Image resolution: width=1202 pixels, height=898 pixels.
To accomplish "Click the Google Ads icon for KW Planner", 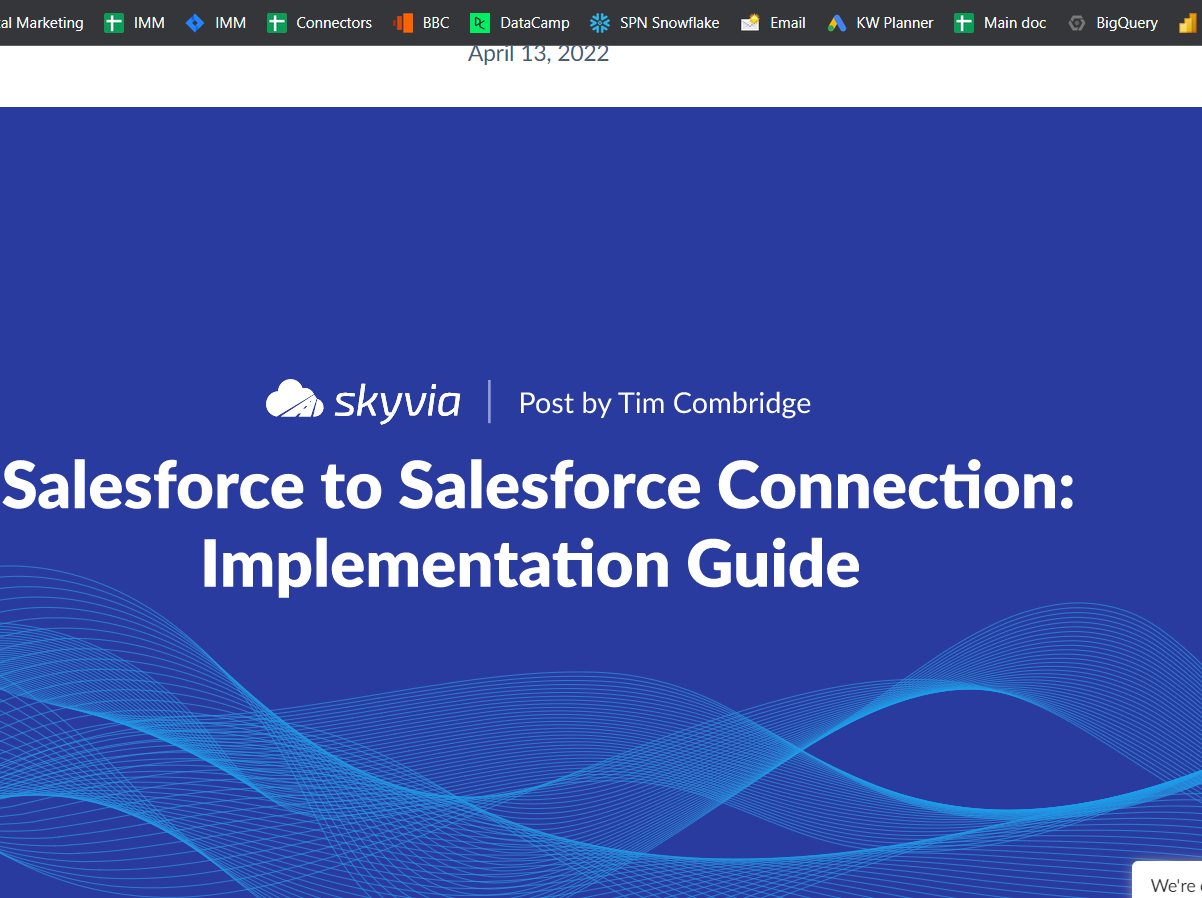I will tap(837, 23).
